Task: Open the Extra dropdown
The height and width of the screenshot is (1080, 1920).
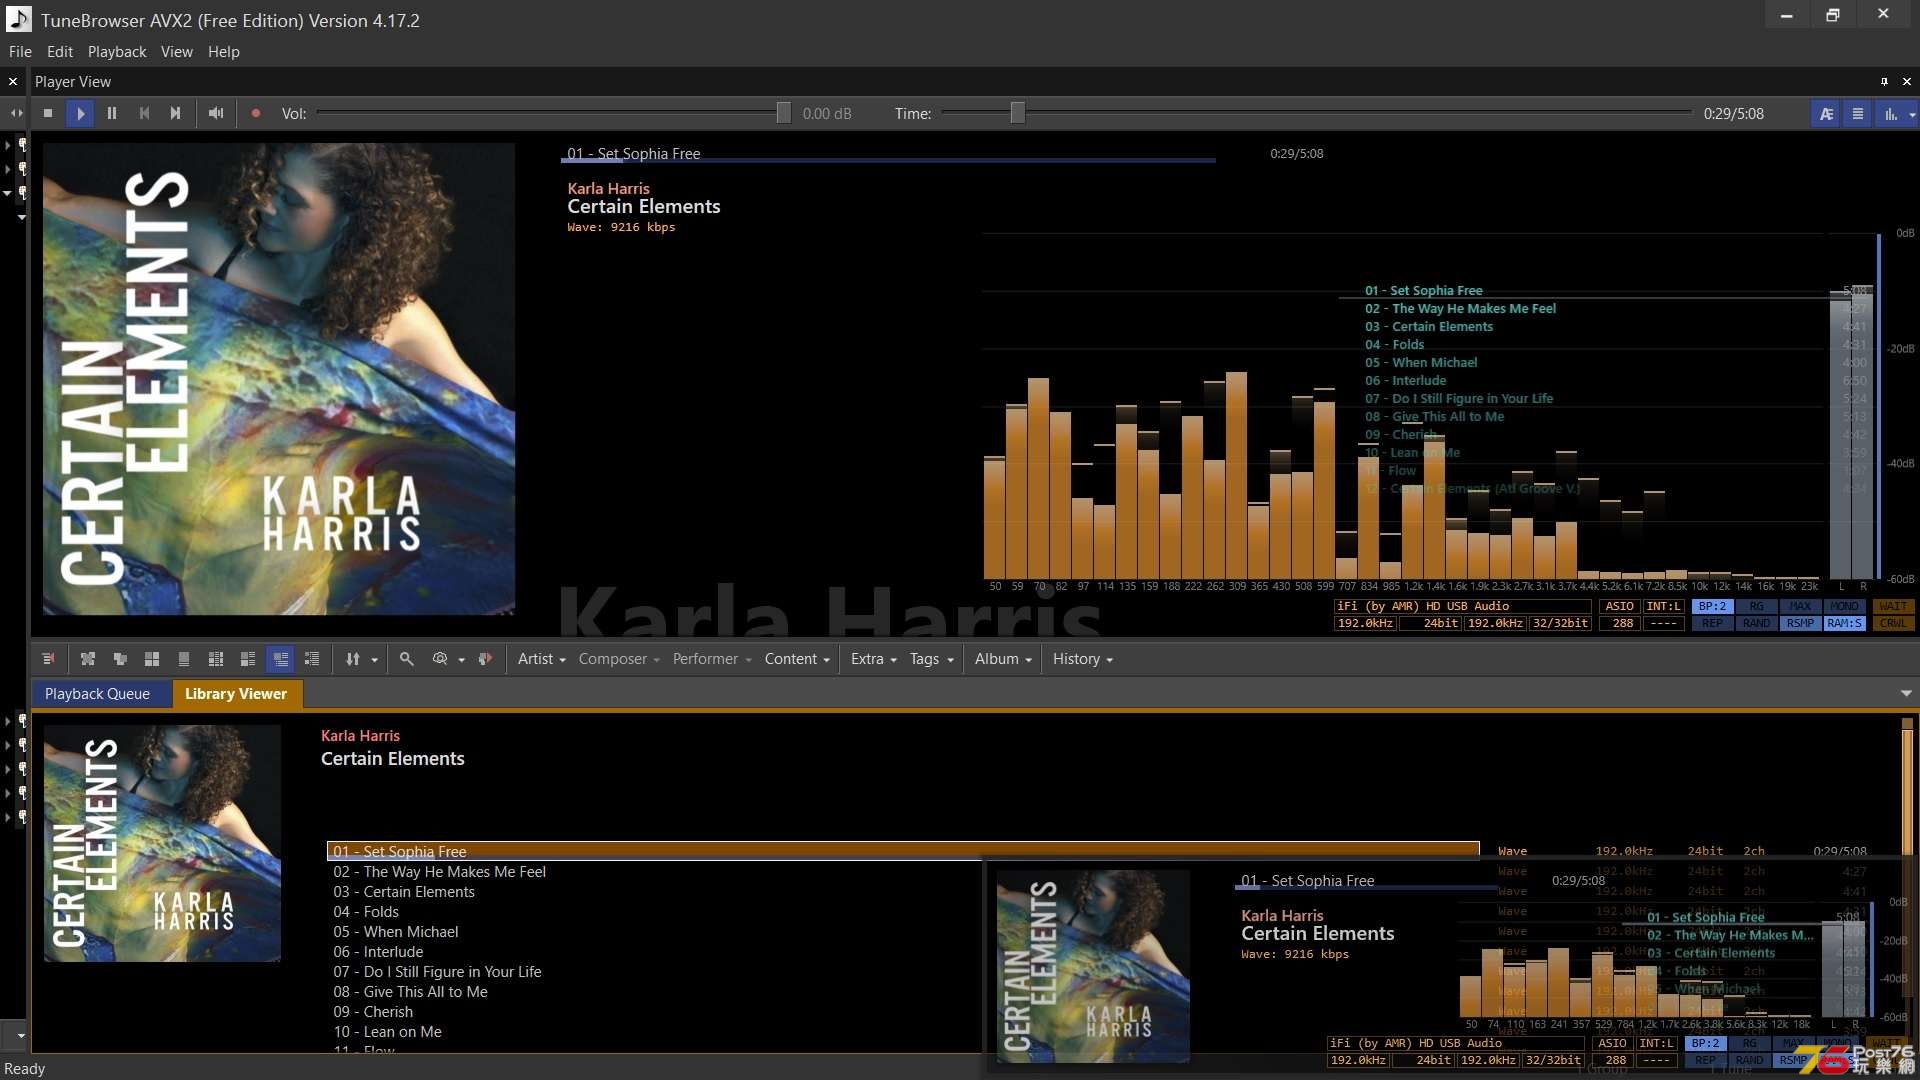Action: pyautogui.click(x=873, y=659)
